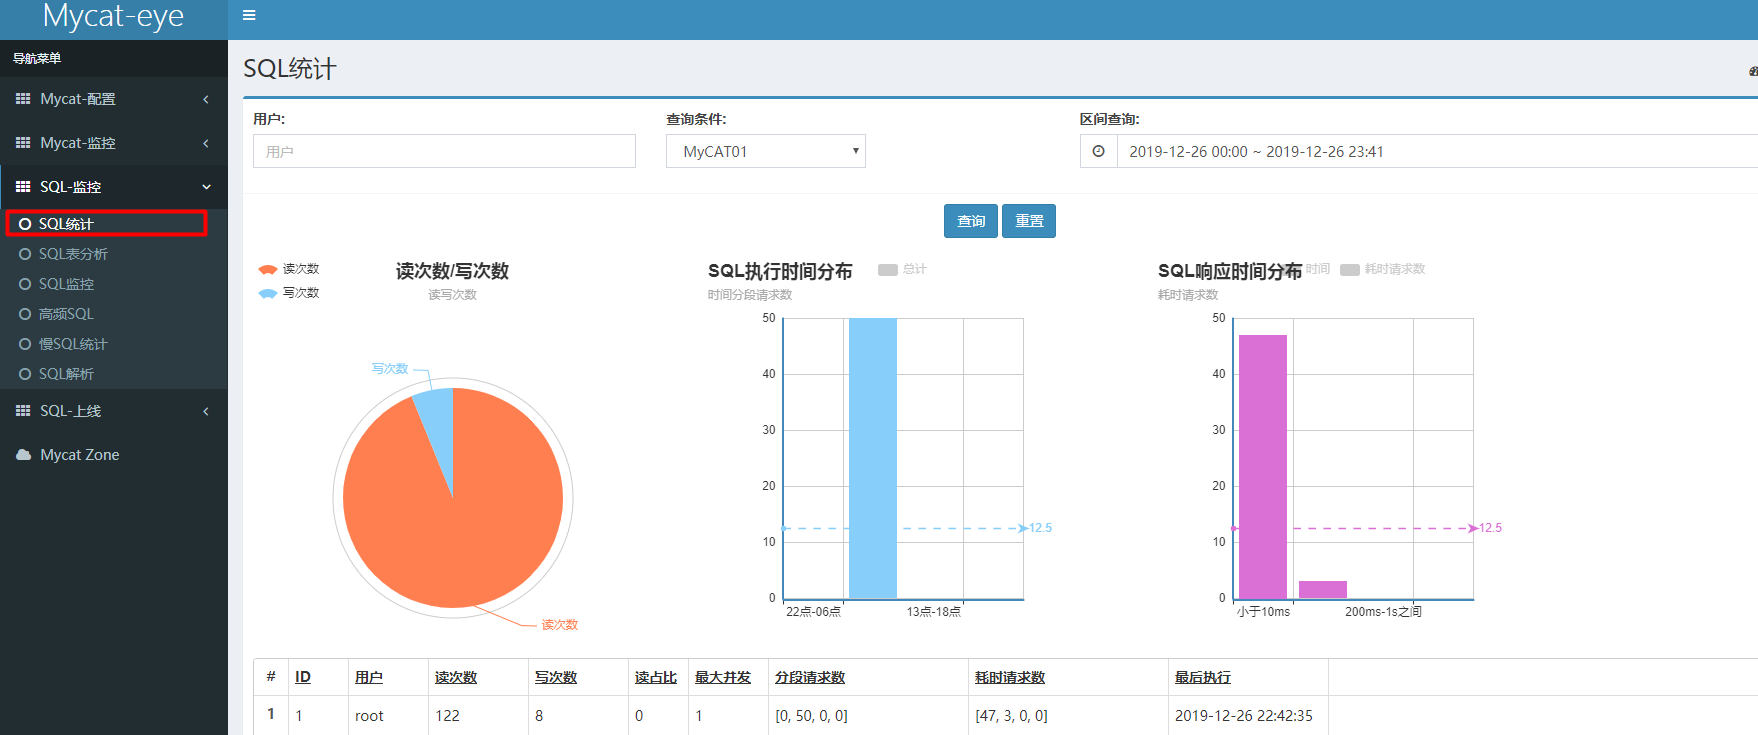Viewport: 1758px width, 735px height.
Task: Open the SQL监控 menu item
Action: pyautogui.click(x=114, y=284)
